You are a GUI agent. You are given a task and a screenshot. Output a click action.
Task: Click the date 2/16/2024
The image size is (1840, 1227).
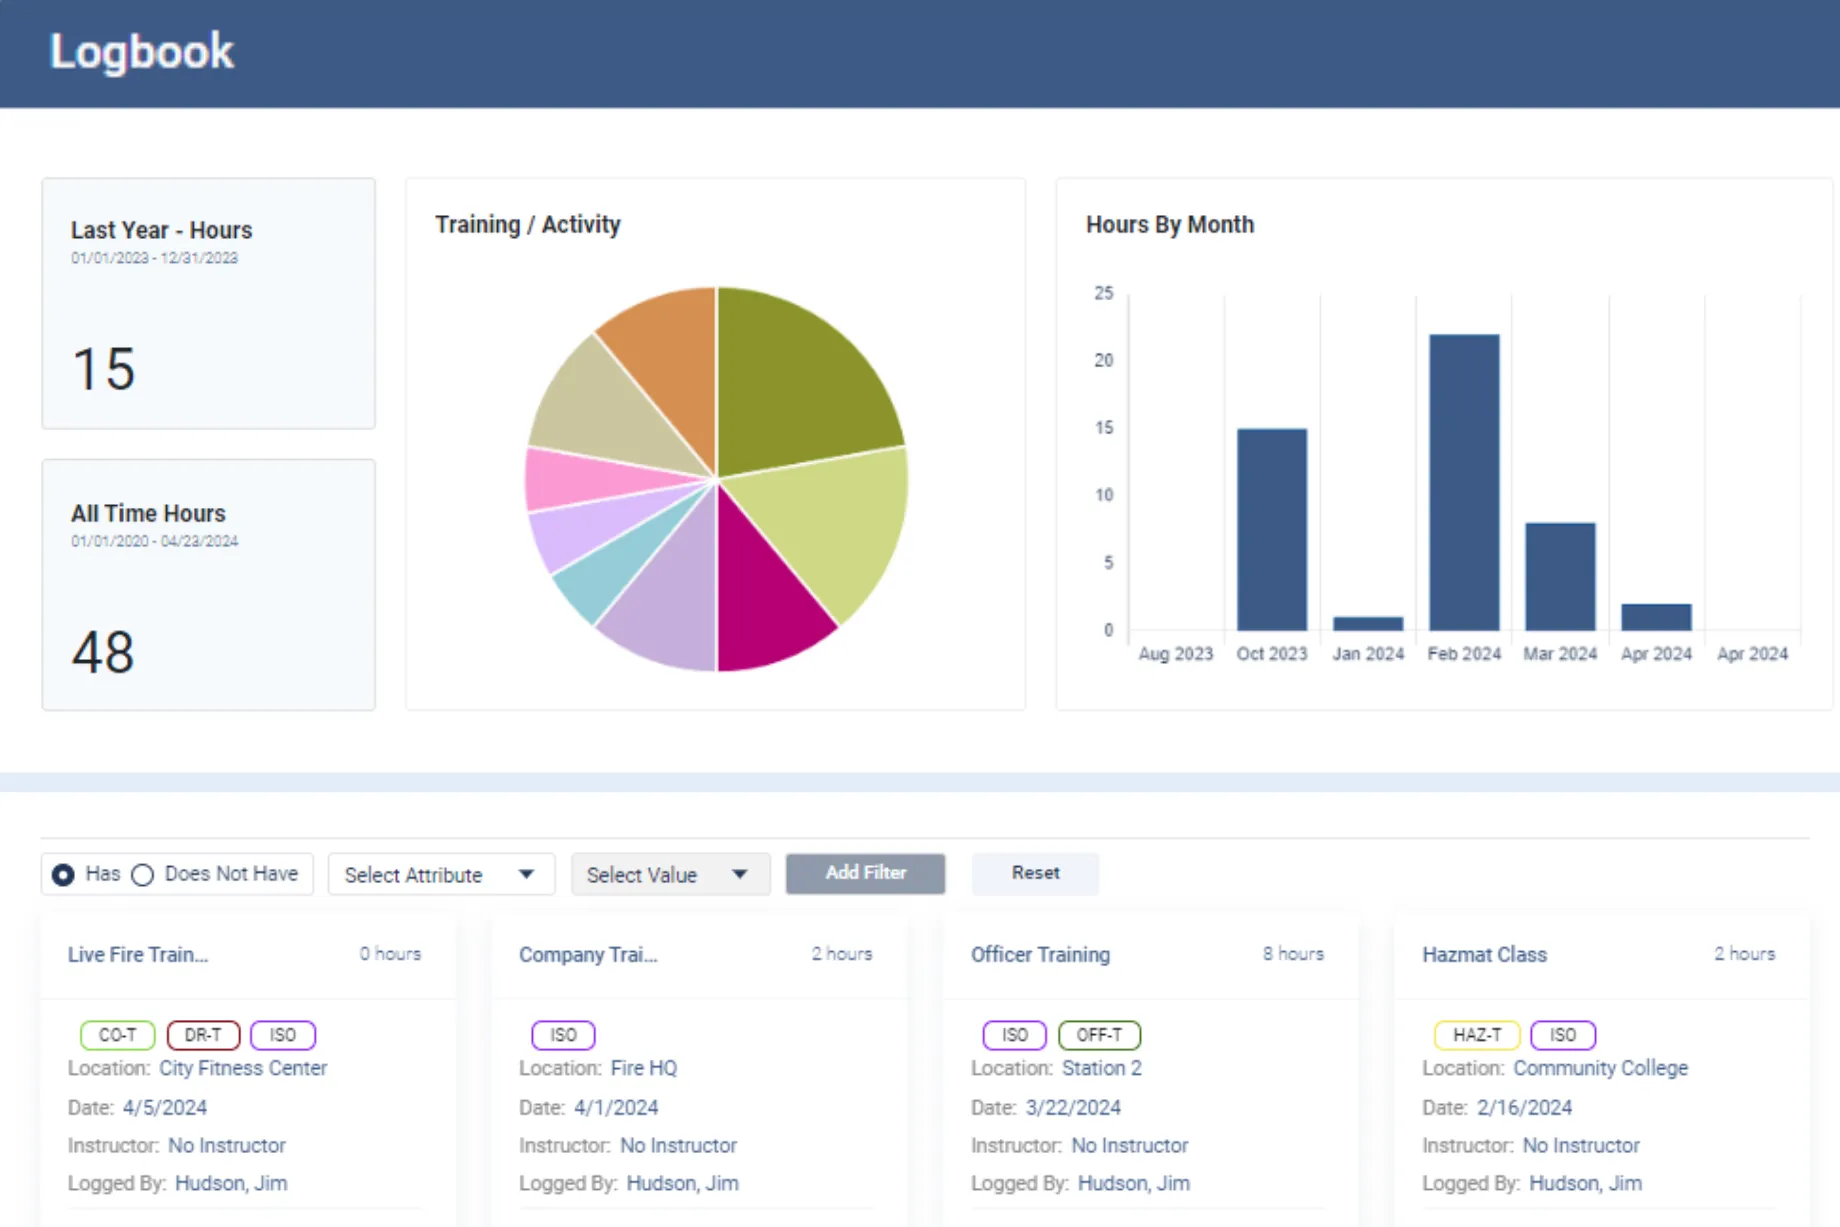[x=1525, y=1108]
